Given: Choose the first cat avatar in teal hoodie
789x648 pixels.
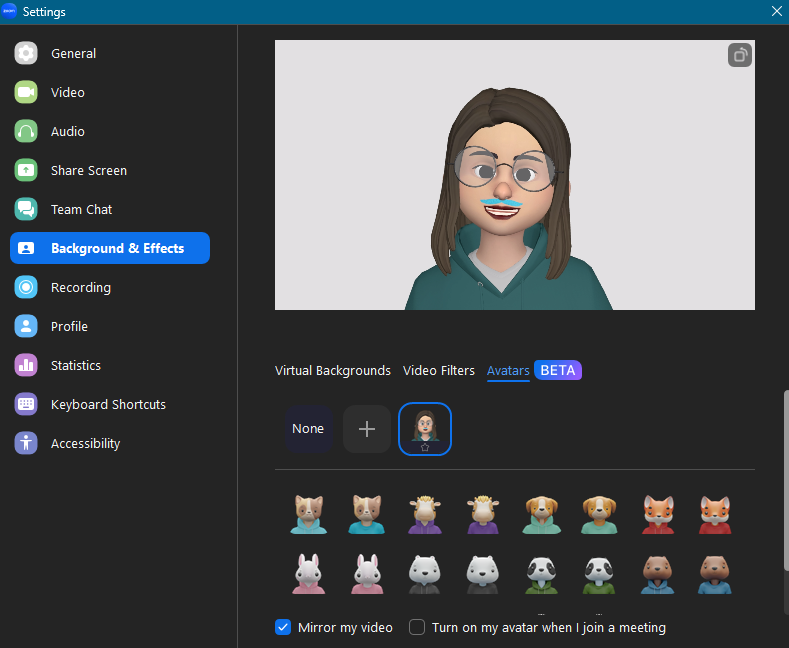Looking at the screenshot, I should pos(308,513).
